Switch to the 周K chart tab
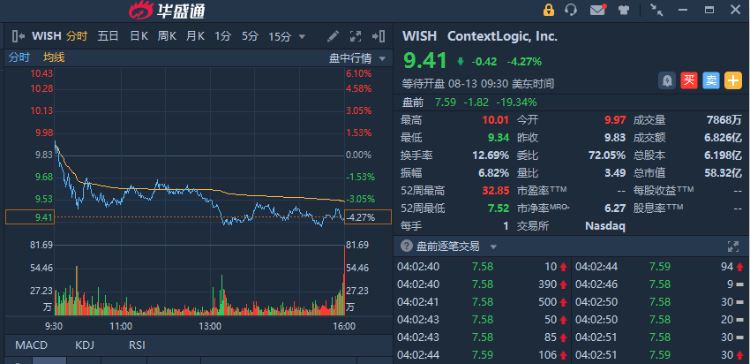 point(167,36)
